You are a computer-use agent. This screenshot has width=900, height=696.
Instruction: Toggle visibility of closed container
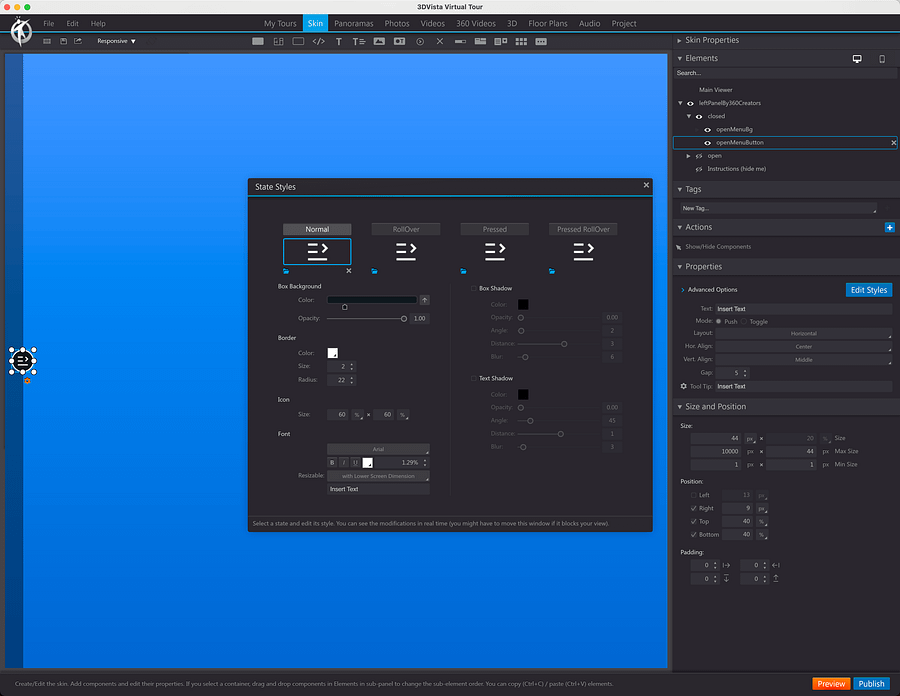tap(699, 116)
